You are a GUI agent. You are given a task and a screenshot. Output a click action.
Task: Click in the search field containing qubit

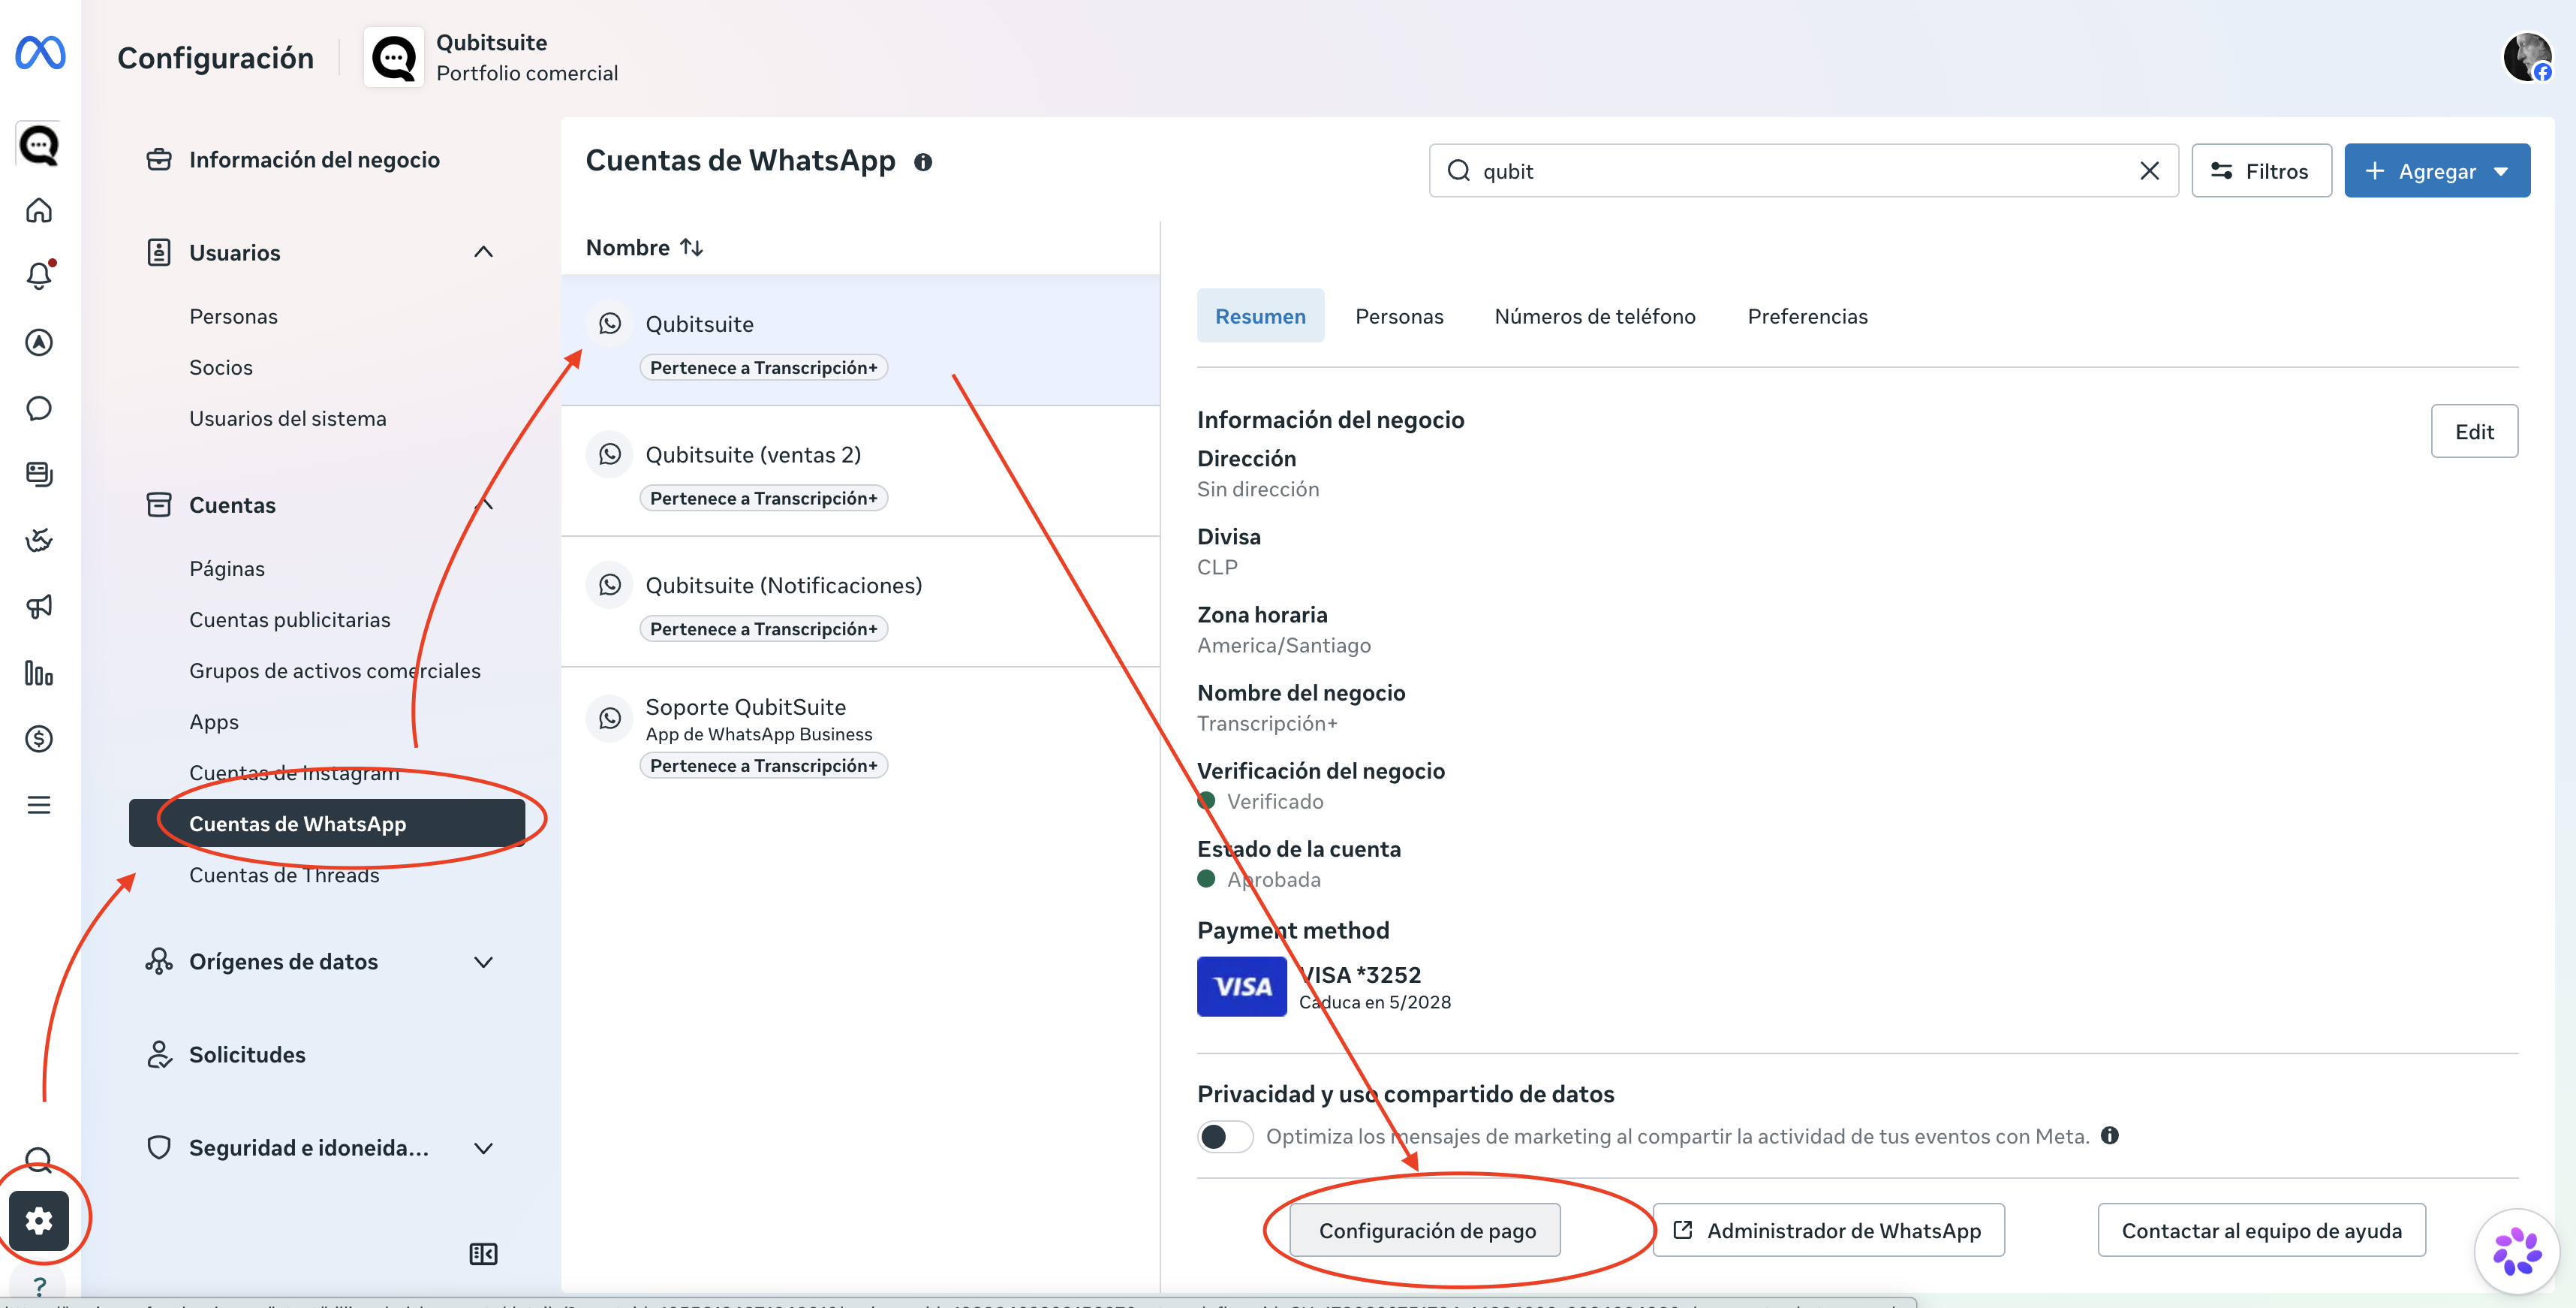pyautogui.click(x=1803, y=171)
